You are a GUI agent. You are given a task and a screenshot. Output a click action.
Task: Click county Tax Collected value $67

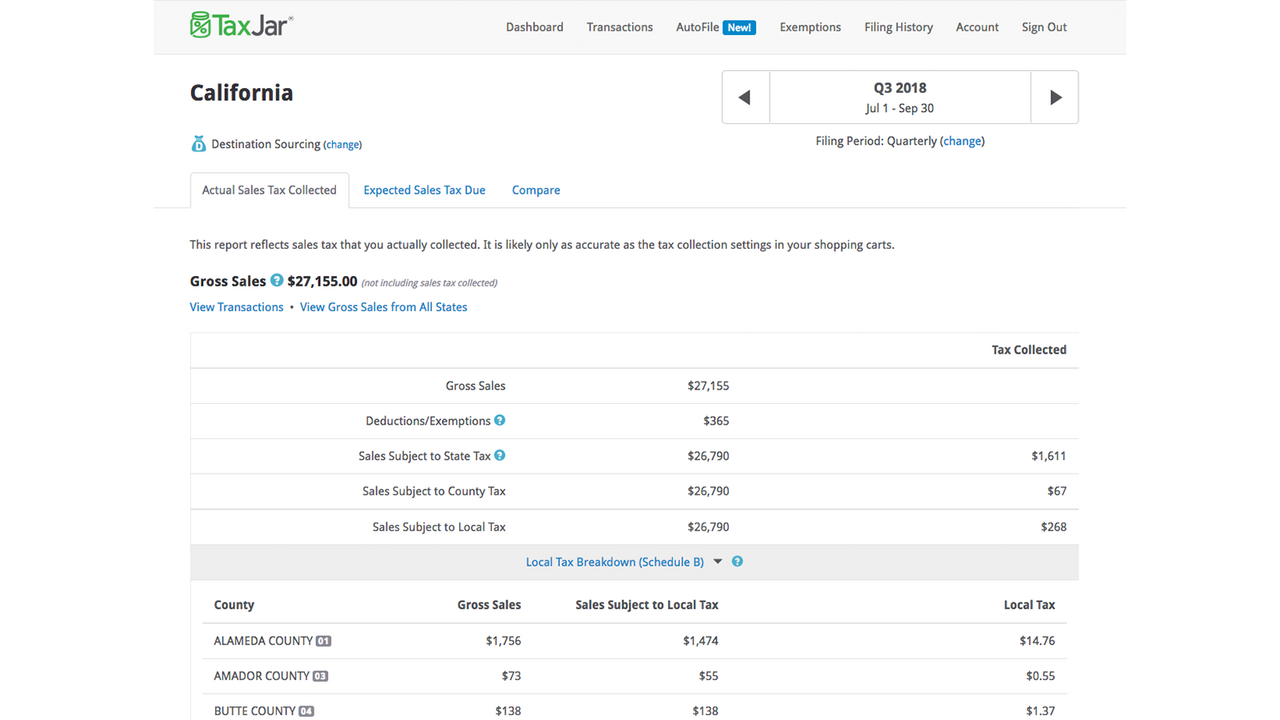tap(1057, 491)
